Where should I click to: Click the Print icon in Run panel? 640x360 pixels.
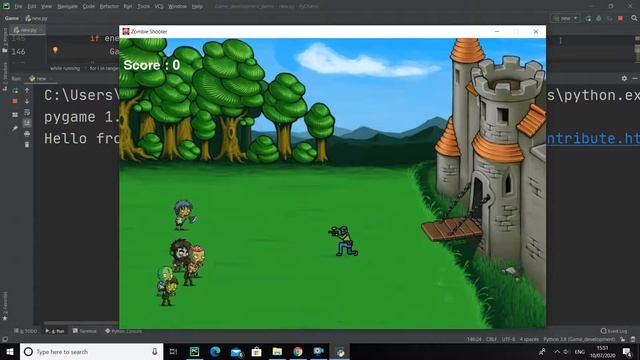pyautogui.click(x=27, y=133)
